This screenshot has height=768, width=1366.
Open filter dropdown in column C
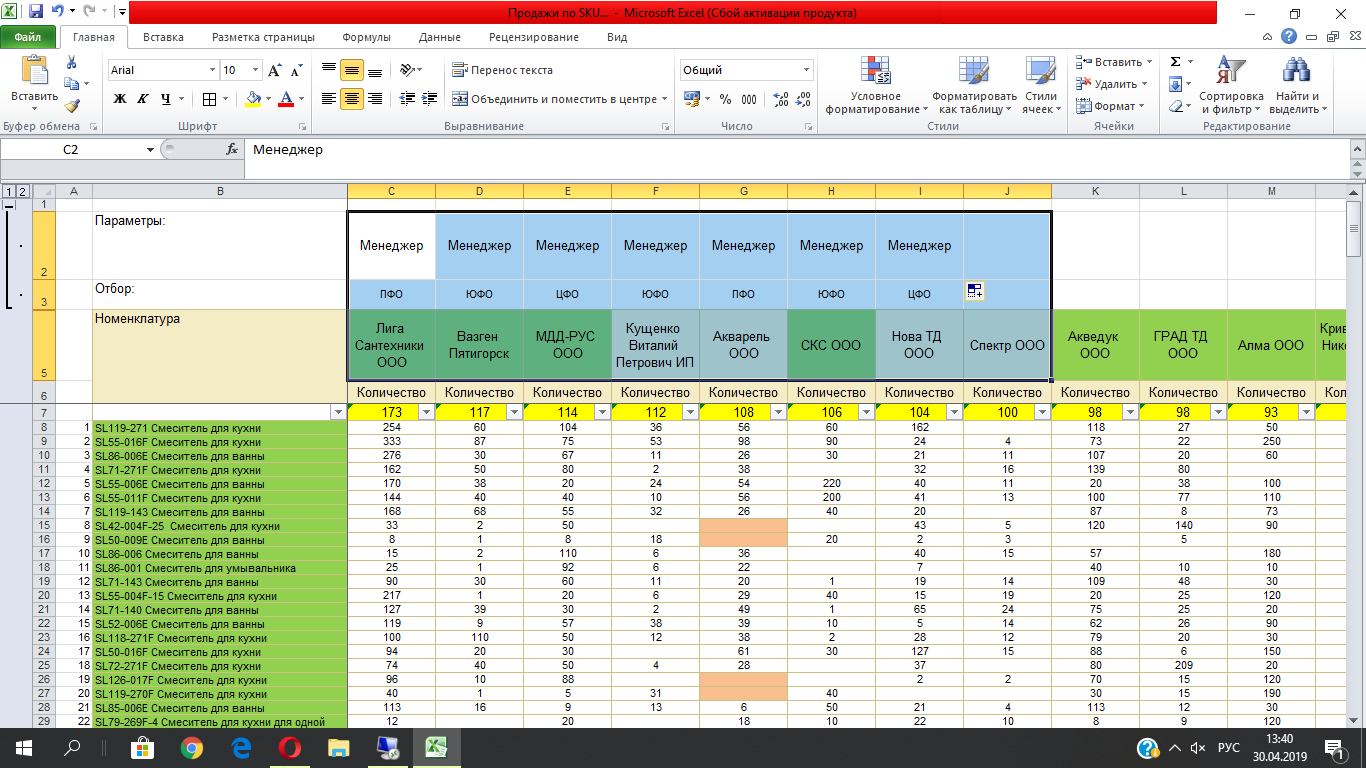click(425, 412)
